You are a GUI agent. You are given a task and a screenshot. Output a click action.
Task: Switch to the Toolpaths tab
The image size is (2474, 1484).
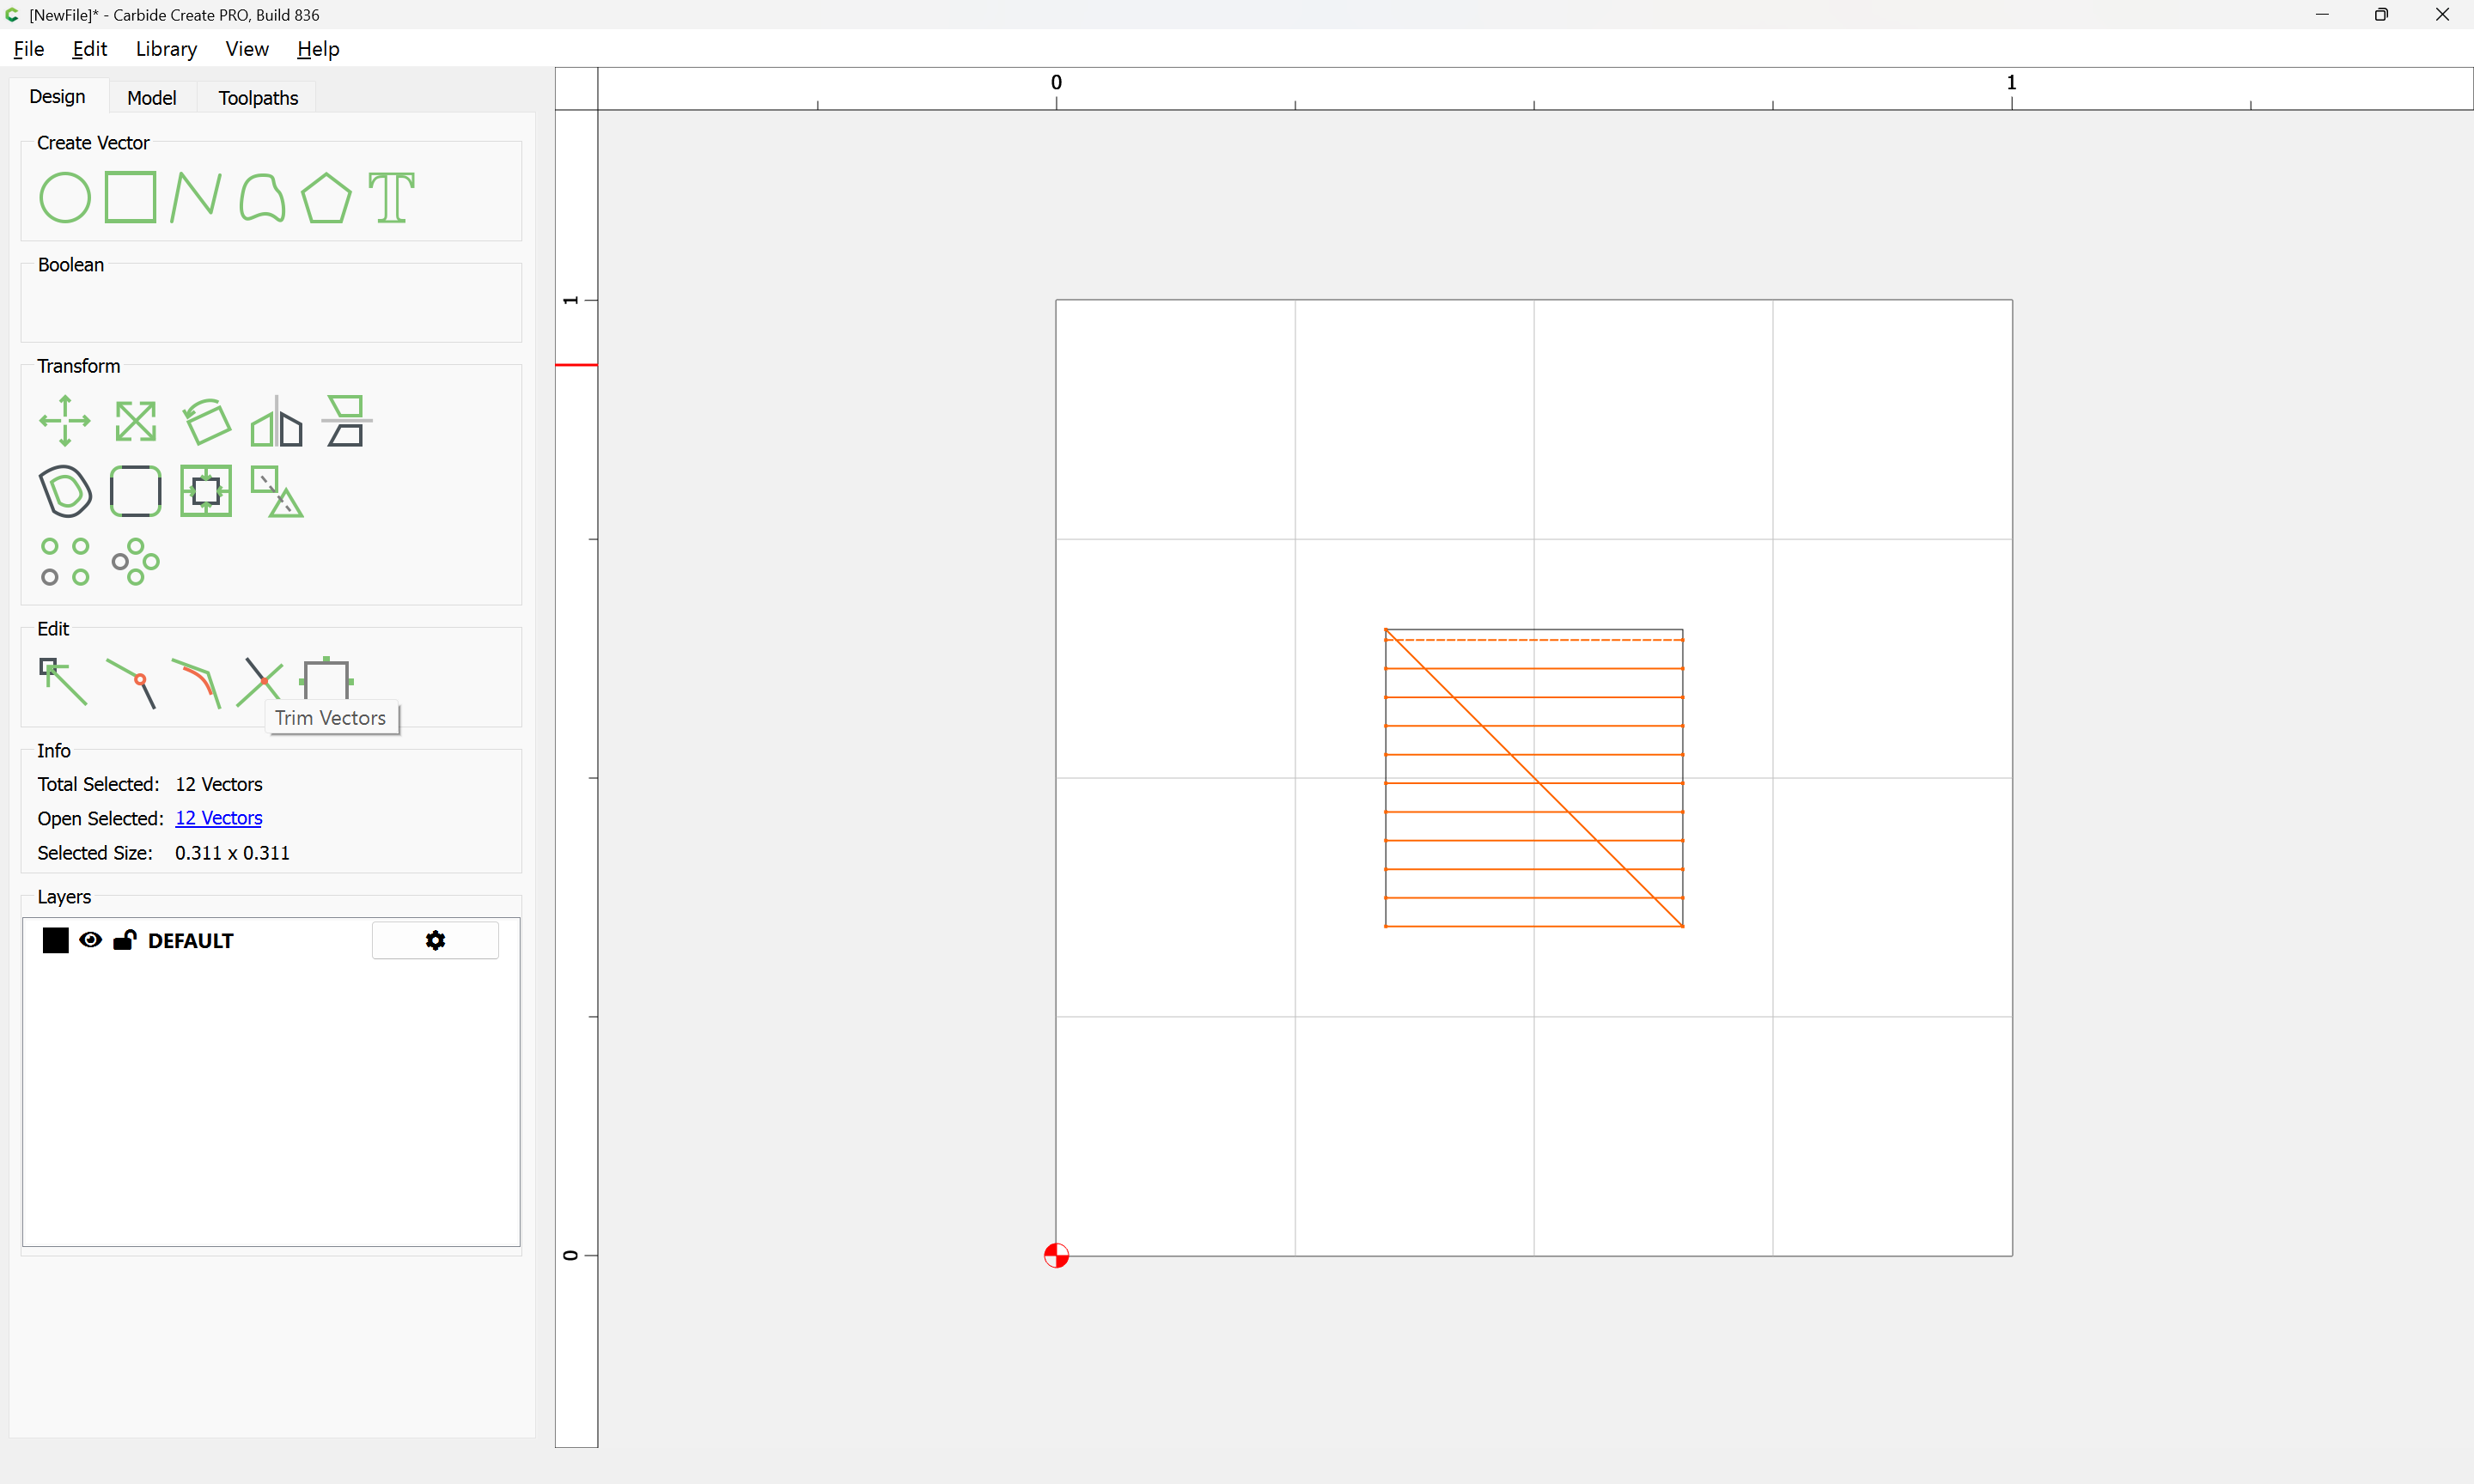258,98
